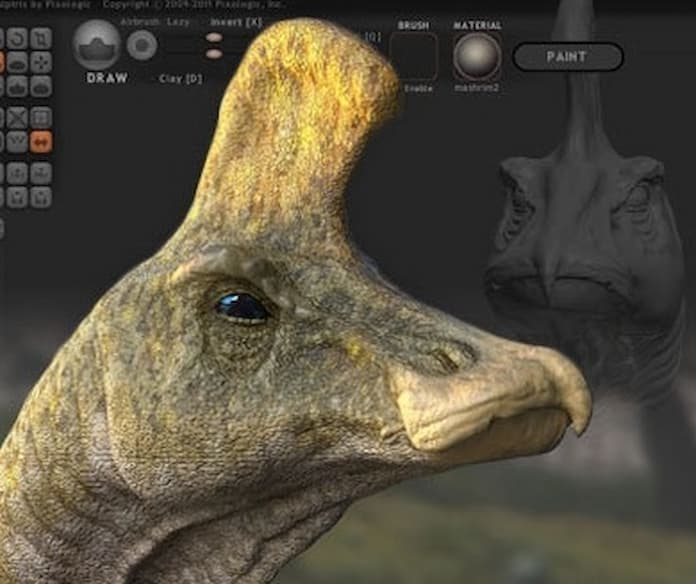
Task: Select the Scale tool icon
Action: [x=41, y=39]
